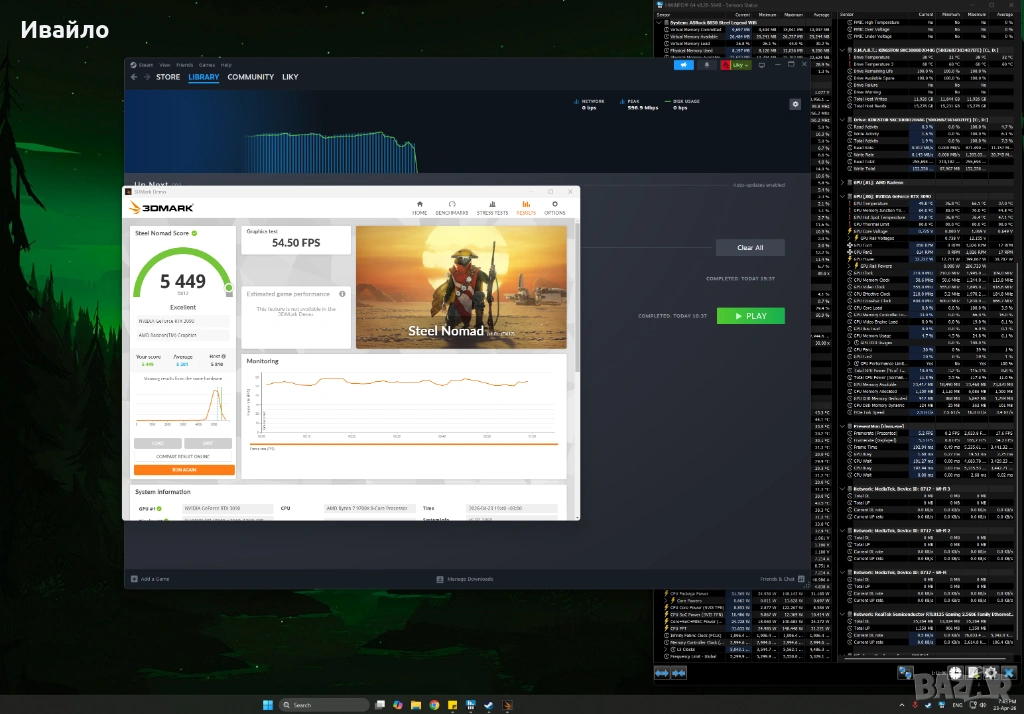
Task: Open the Steam View menu
Action: click(165, 65)
